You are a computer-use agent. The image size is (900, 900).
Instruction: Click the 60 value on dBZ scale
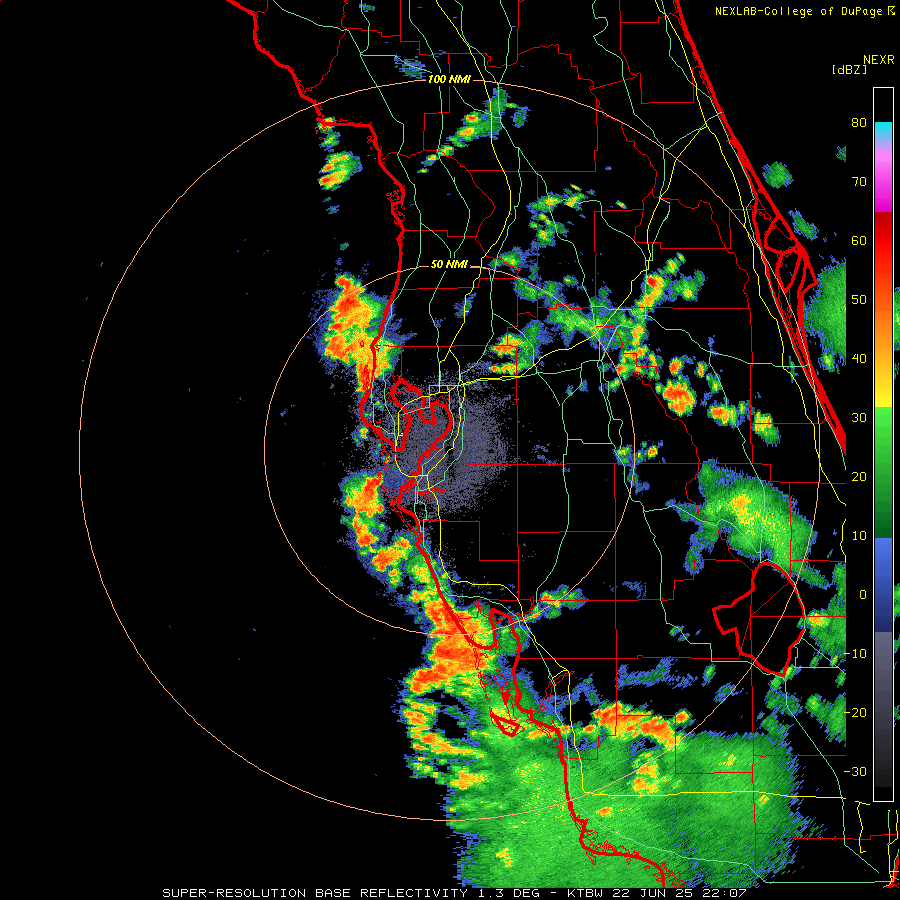tap(859, 240)
